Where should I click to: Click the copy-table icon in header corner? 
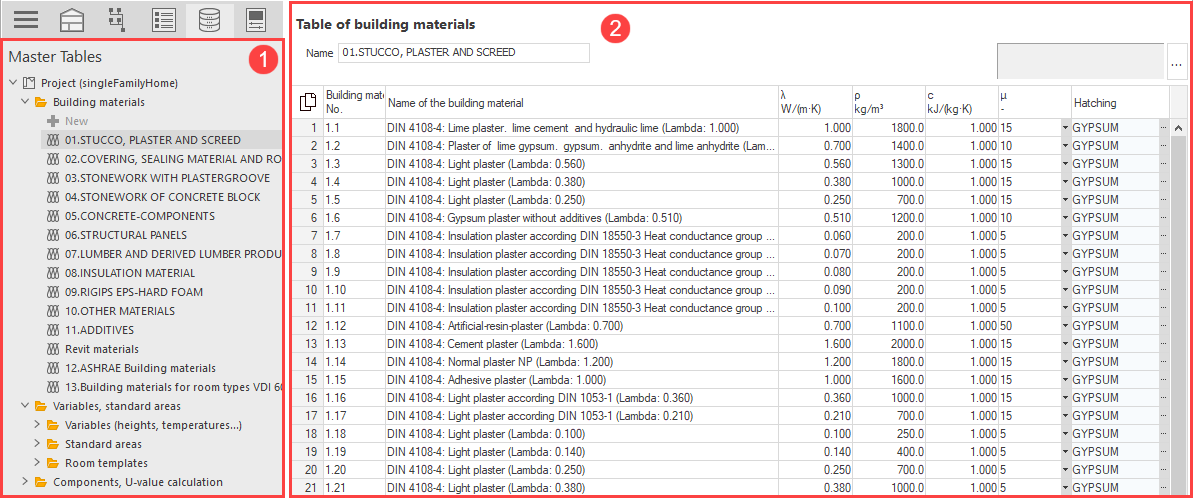tap(307, 102)
